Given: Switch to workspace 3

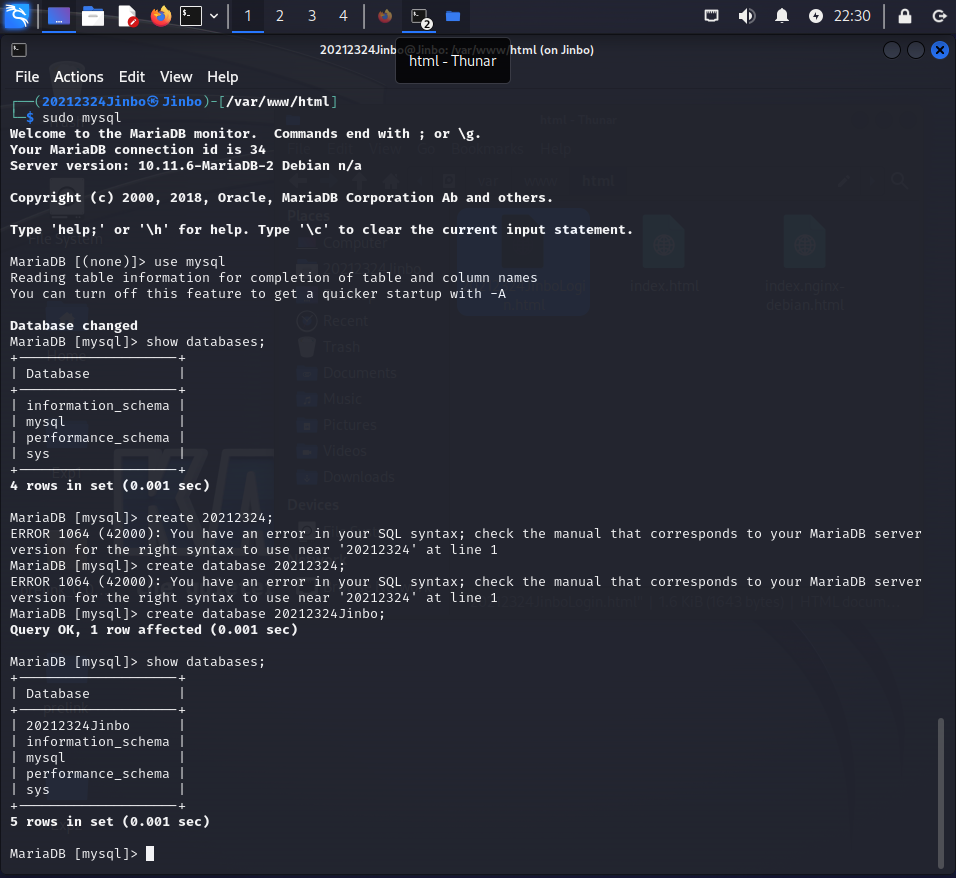Looking at the screenshot, I should 312,16.
